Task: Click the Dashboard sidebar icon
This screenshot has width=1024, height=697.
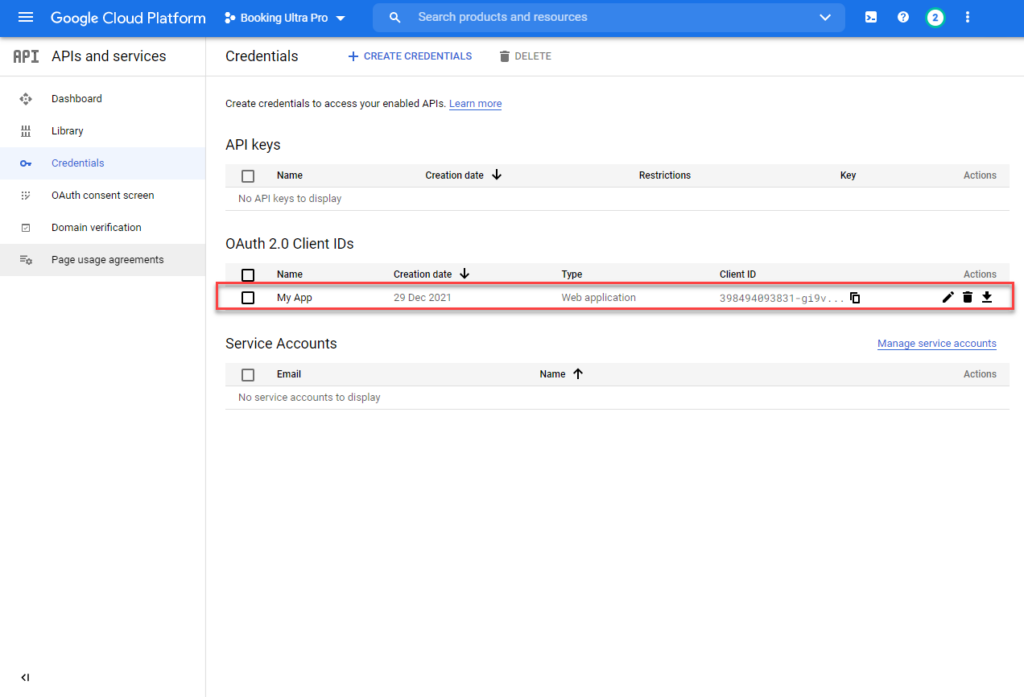Action: click(x=25, y=99)
